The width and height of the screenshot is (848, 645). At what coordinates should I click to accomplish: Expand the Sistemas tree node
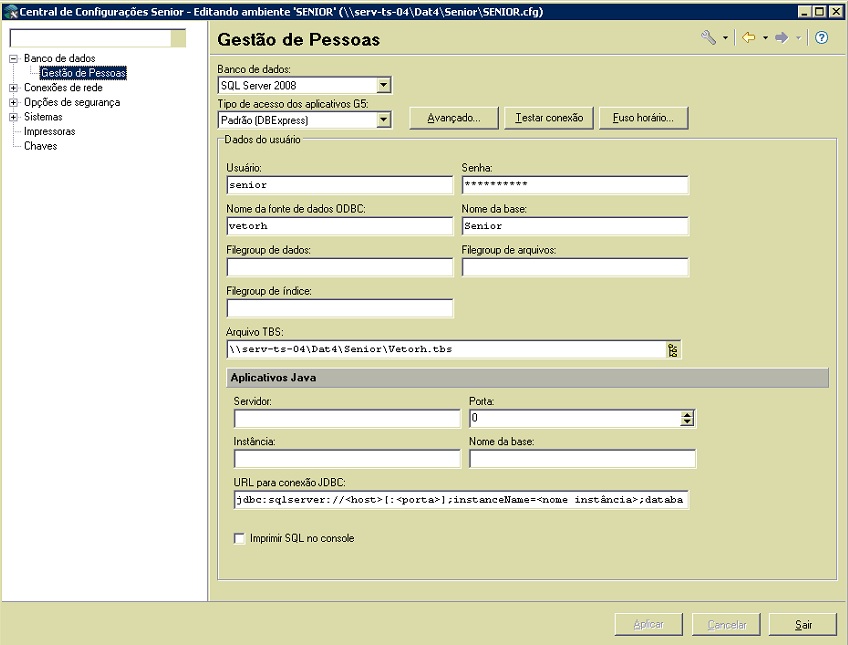coord(14,117)
